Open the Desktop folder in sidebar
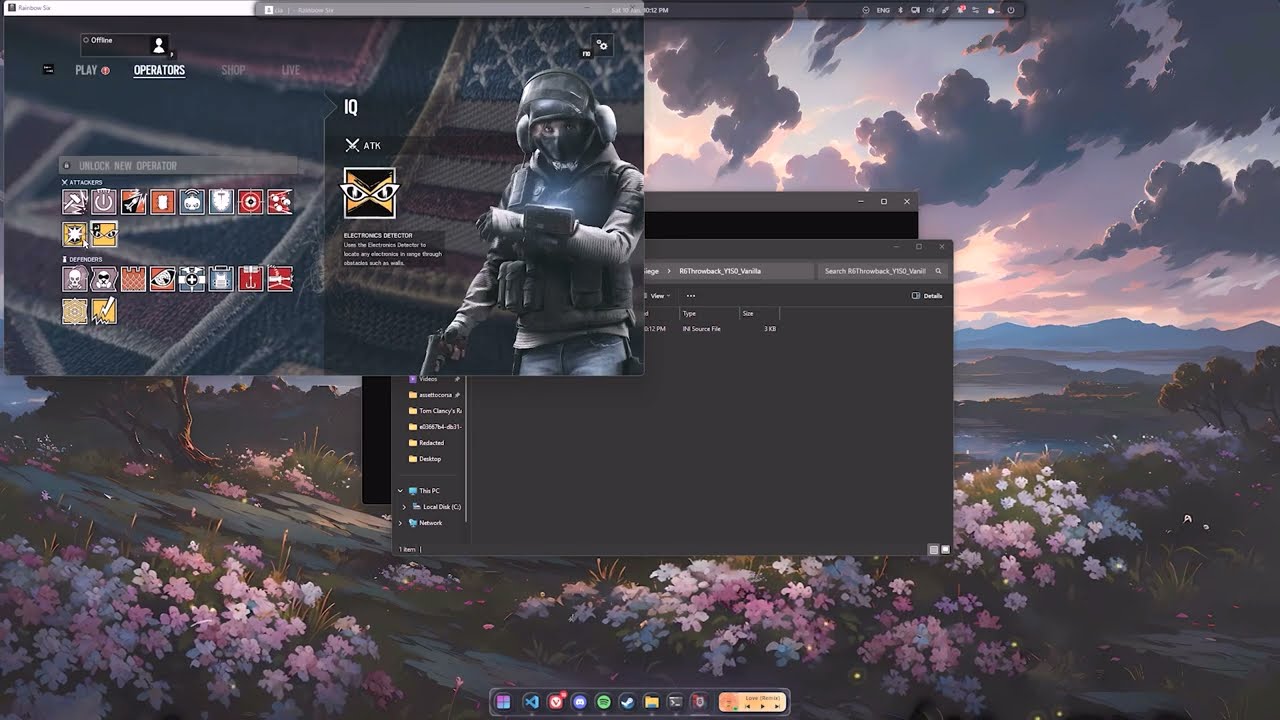 coord(425,459)
